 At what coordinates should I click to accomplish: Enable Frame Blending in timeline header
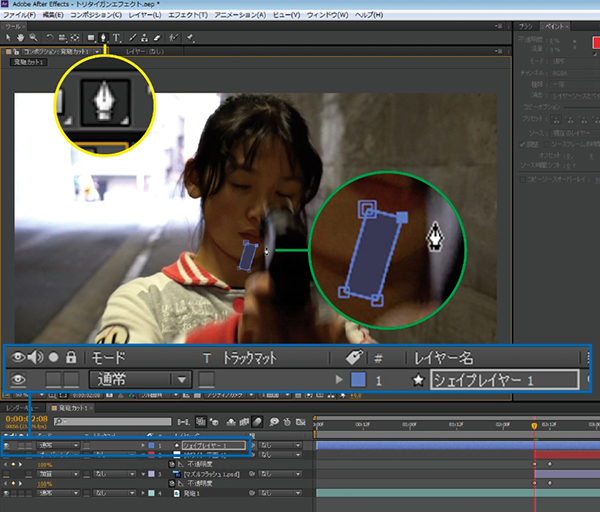tap(244, 422)
